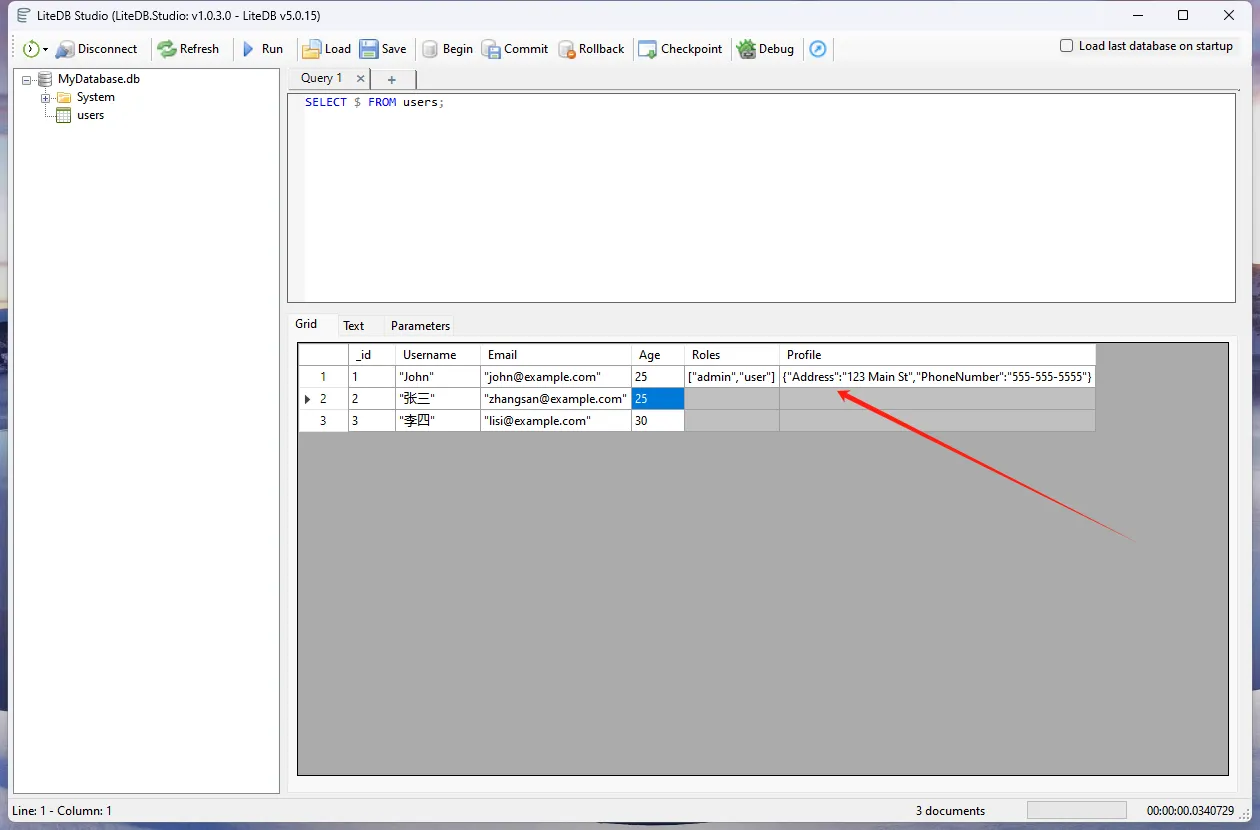Save the query using Save icon
Screen dimensions: 1260x830
point(369,49)
